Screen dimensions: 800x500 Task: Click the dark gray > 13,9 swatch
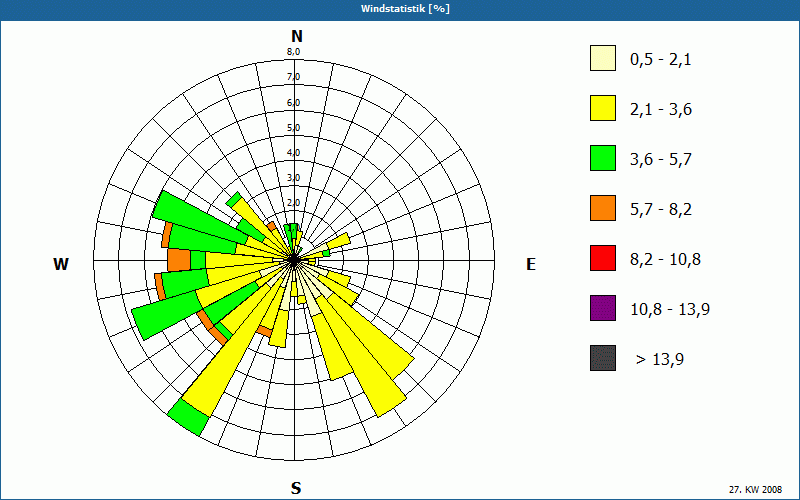tap(603, 358)
